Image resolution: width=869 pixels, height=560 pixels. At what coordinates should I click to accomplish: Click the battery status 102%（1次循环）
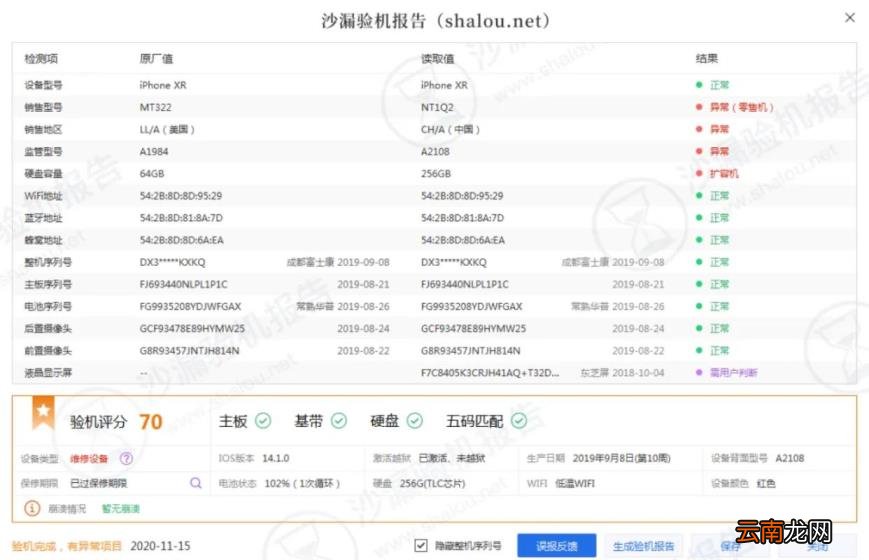302,483
